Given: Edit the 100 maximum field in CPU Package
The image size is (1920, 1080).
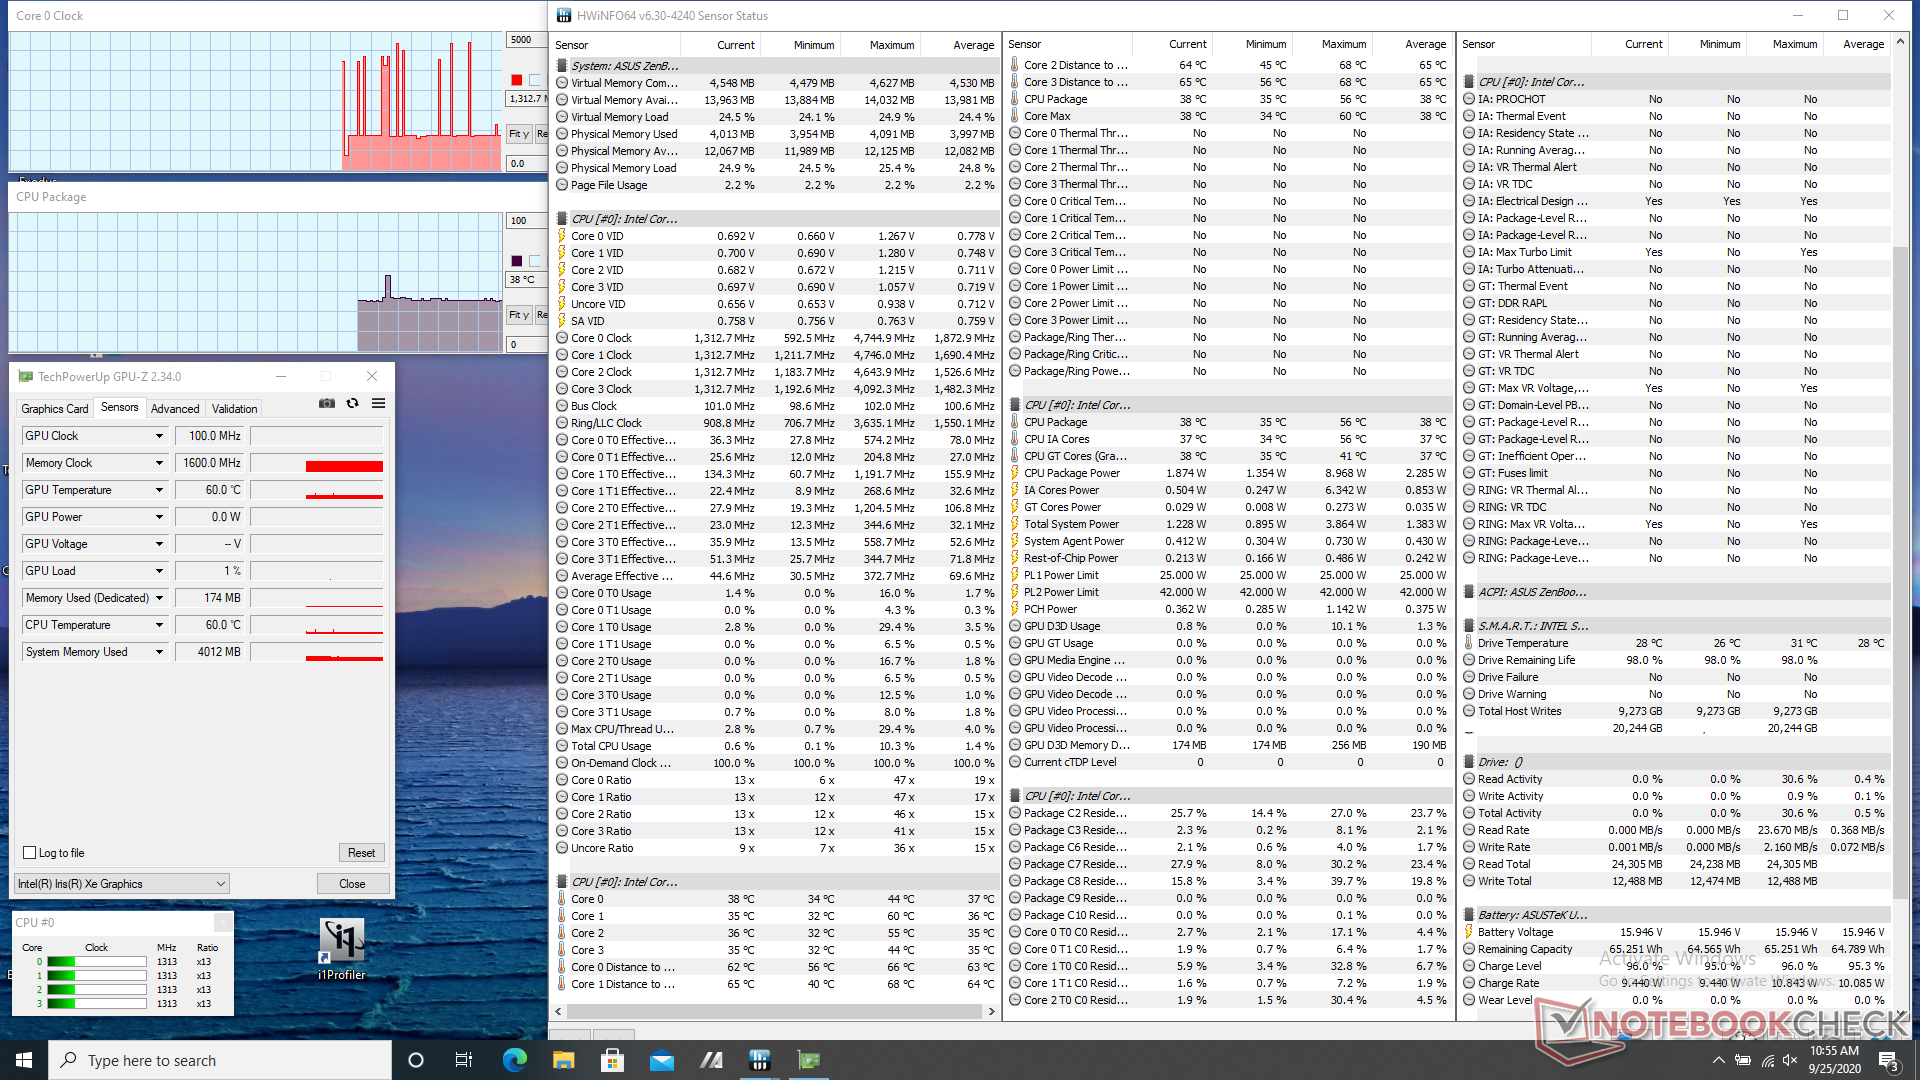Looking at the screenshot, I should [x=526, y=221].
